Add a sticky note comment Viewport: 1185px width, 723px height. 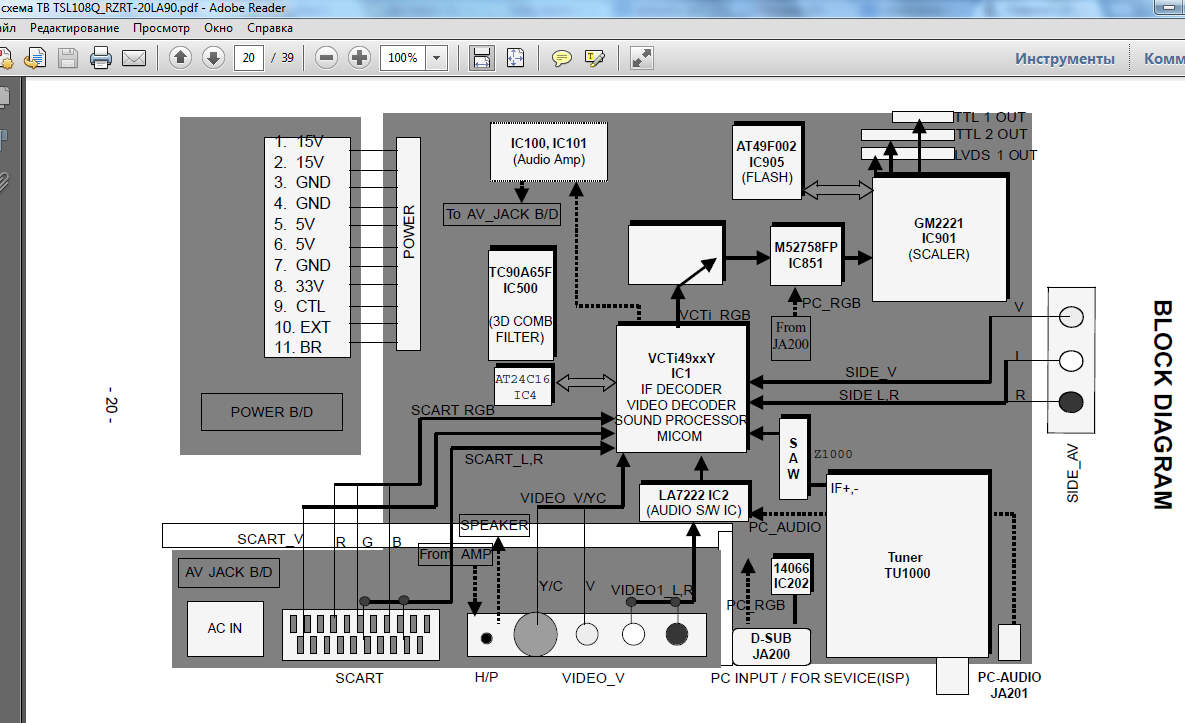click(562, 58)
